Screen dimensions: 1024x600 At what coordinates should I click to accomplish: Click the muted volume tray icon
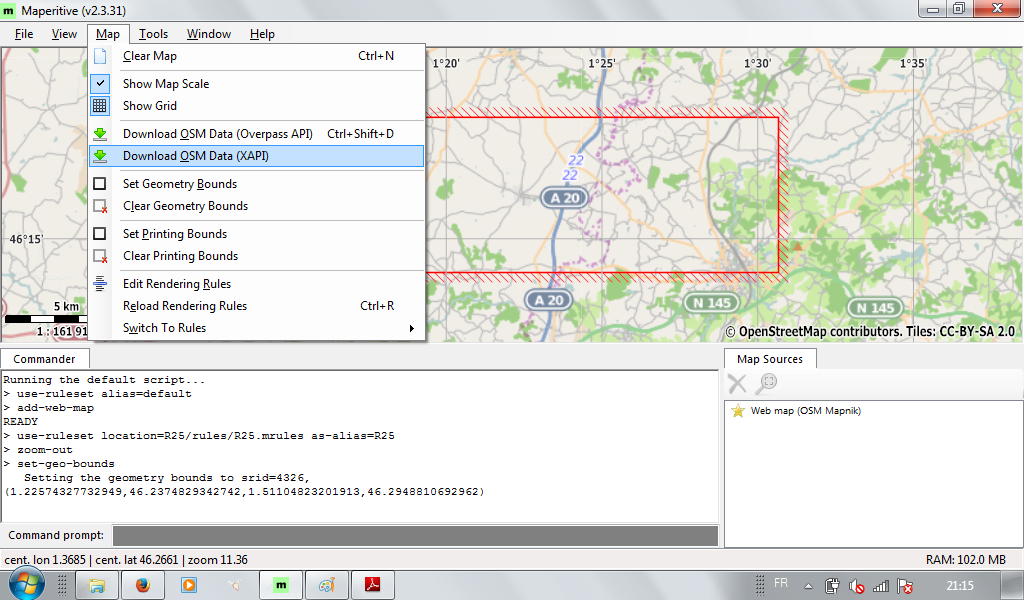(856, 586)
